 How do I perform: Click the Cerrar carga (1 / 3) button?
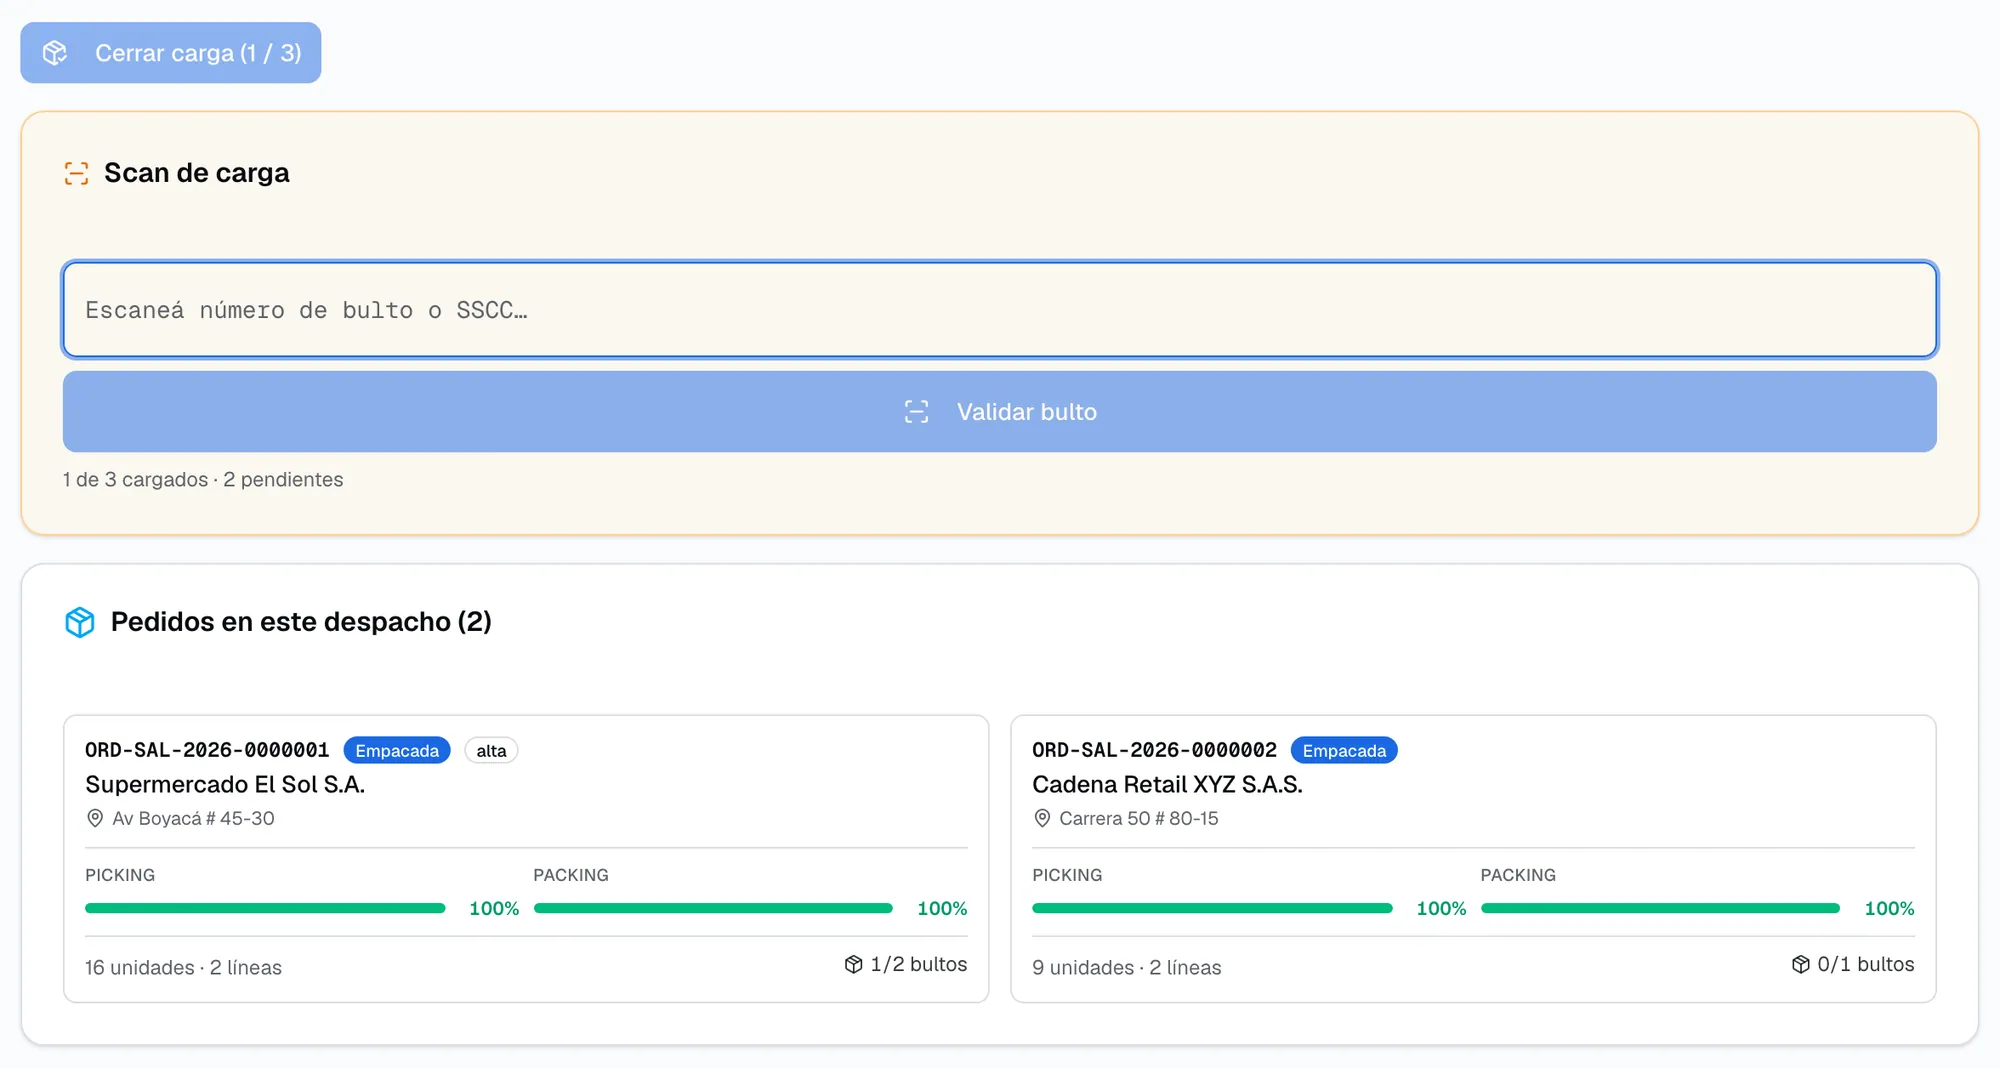coord(171,53)
